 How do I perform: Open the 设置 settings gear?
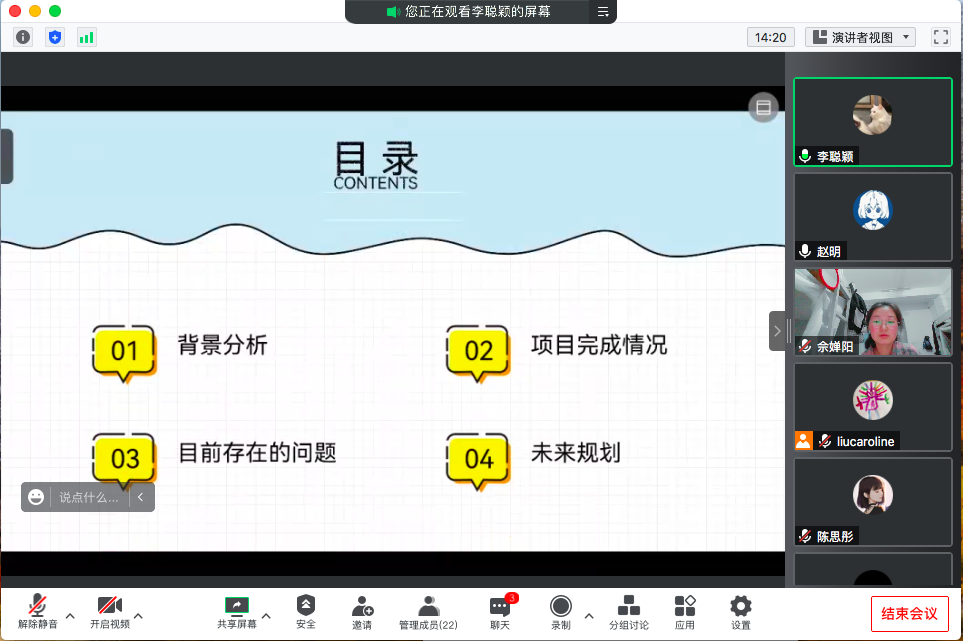click(741, 612)
